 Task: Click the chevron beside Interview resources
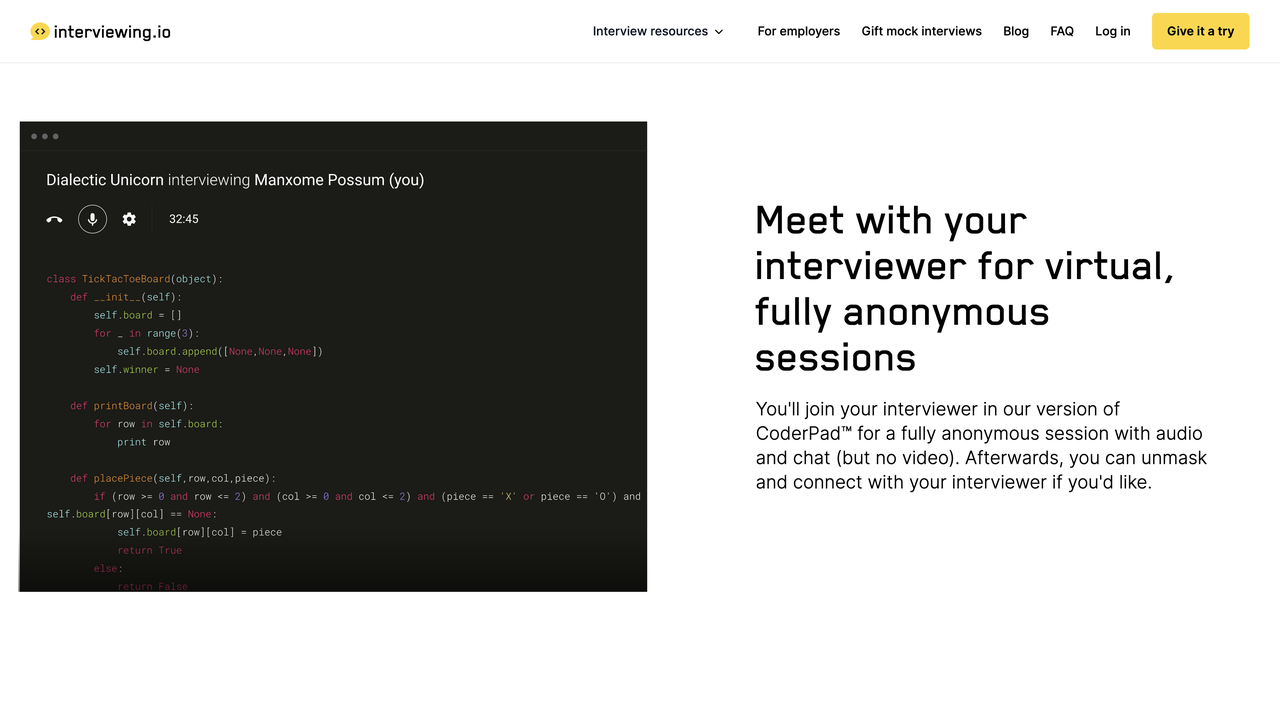718,32
